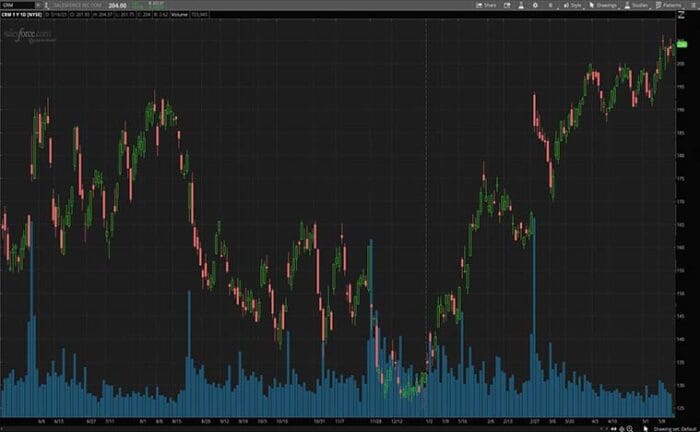This screenshot has width=700, height=432.
Task: Open the Patterns menu
Action: click(x=669, y=5)
